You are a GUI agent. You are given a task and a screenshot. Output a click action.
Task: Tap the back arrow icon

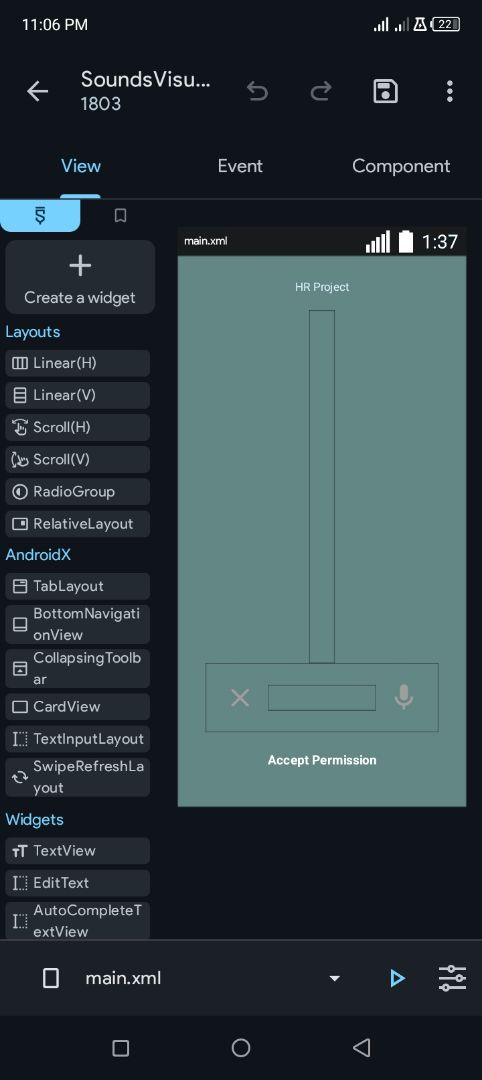[37, 92]
